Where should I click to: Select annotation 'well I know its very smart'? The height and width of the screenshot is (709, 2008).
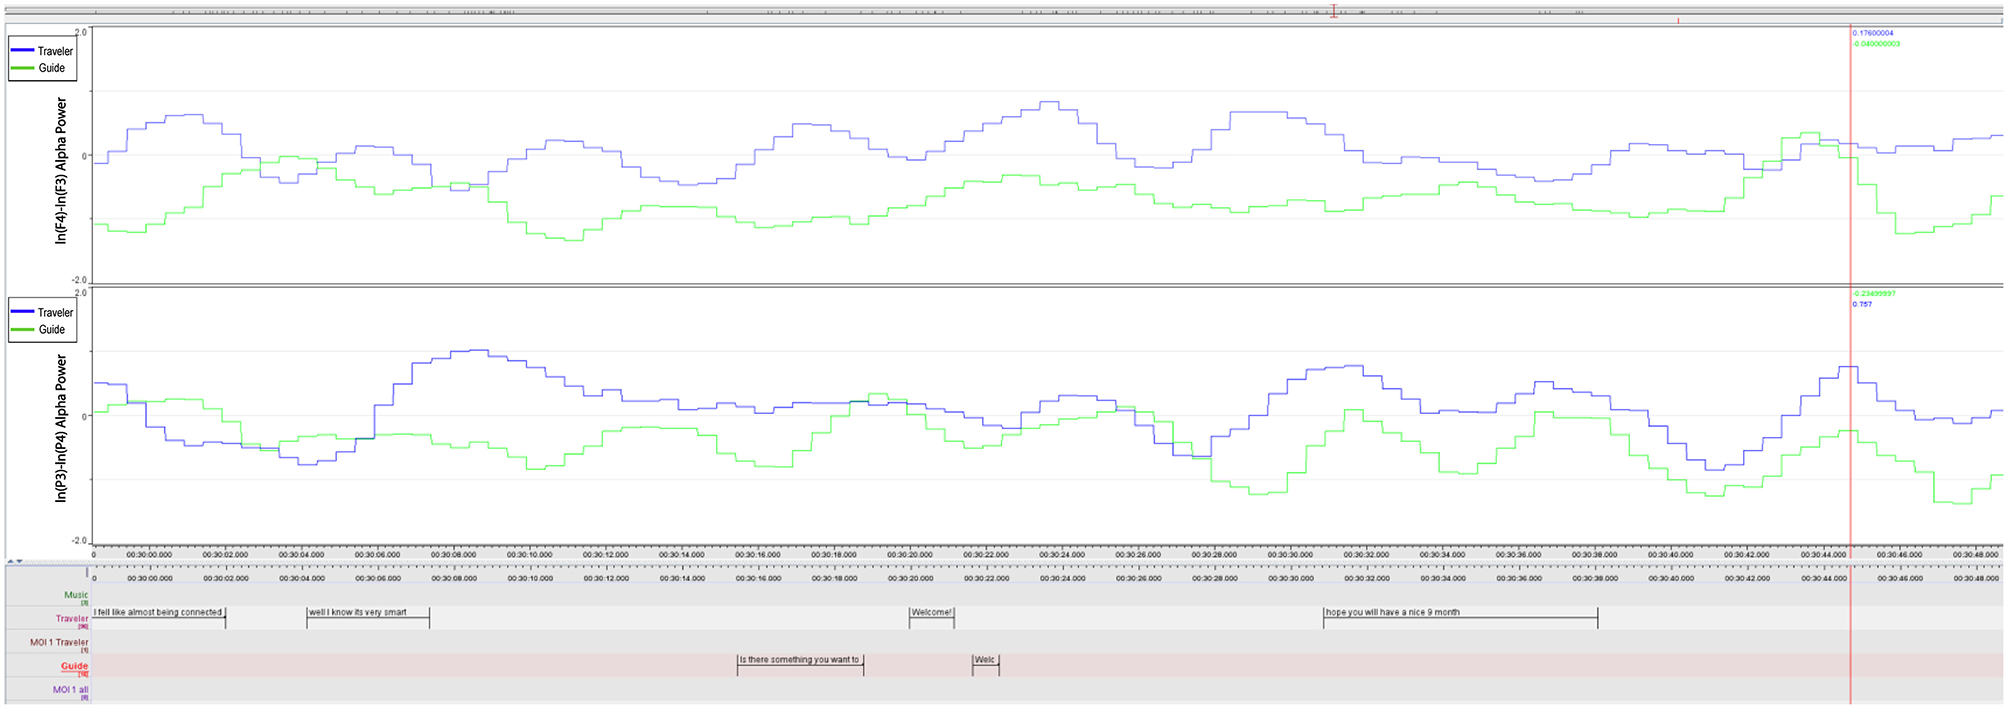tap(367, 613)
